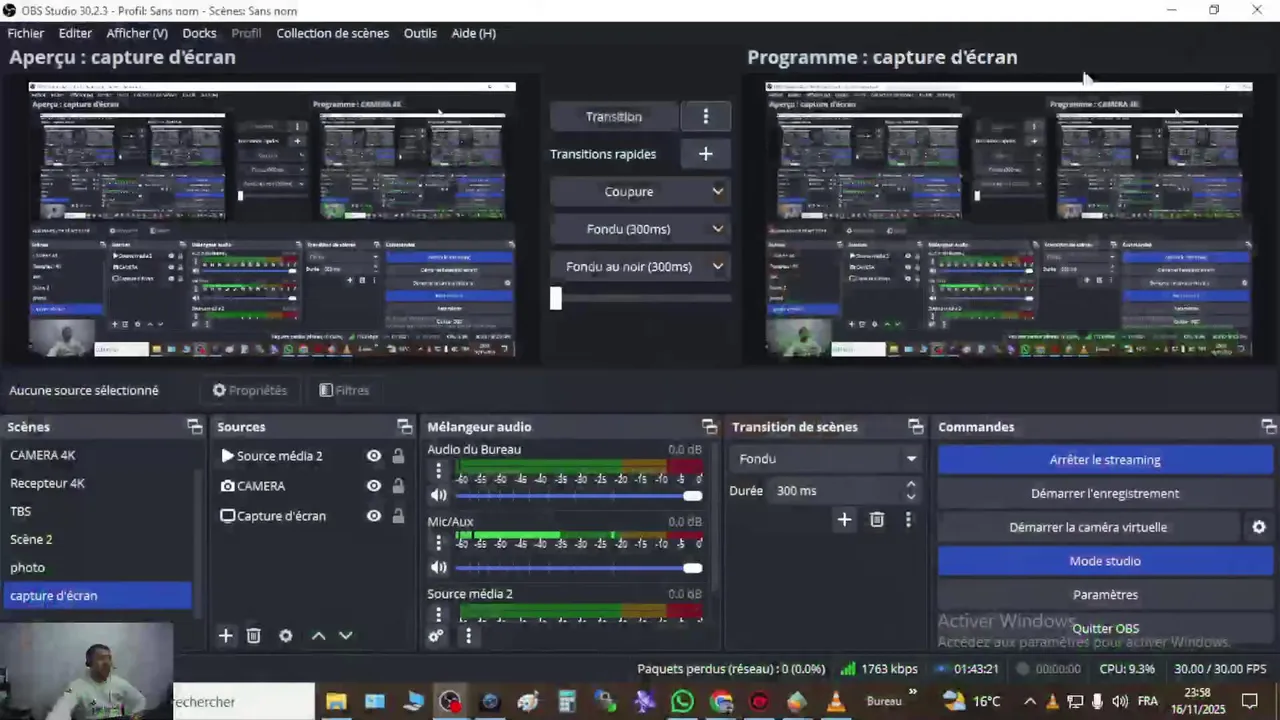Adjust Audio du Bureau volume slider
Screen dimensions: 1280x720
tap(579, 496)
